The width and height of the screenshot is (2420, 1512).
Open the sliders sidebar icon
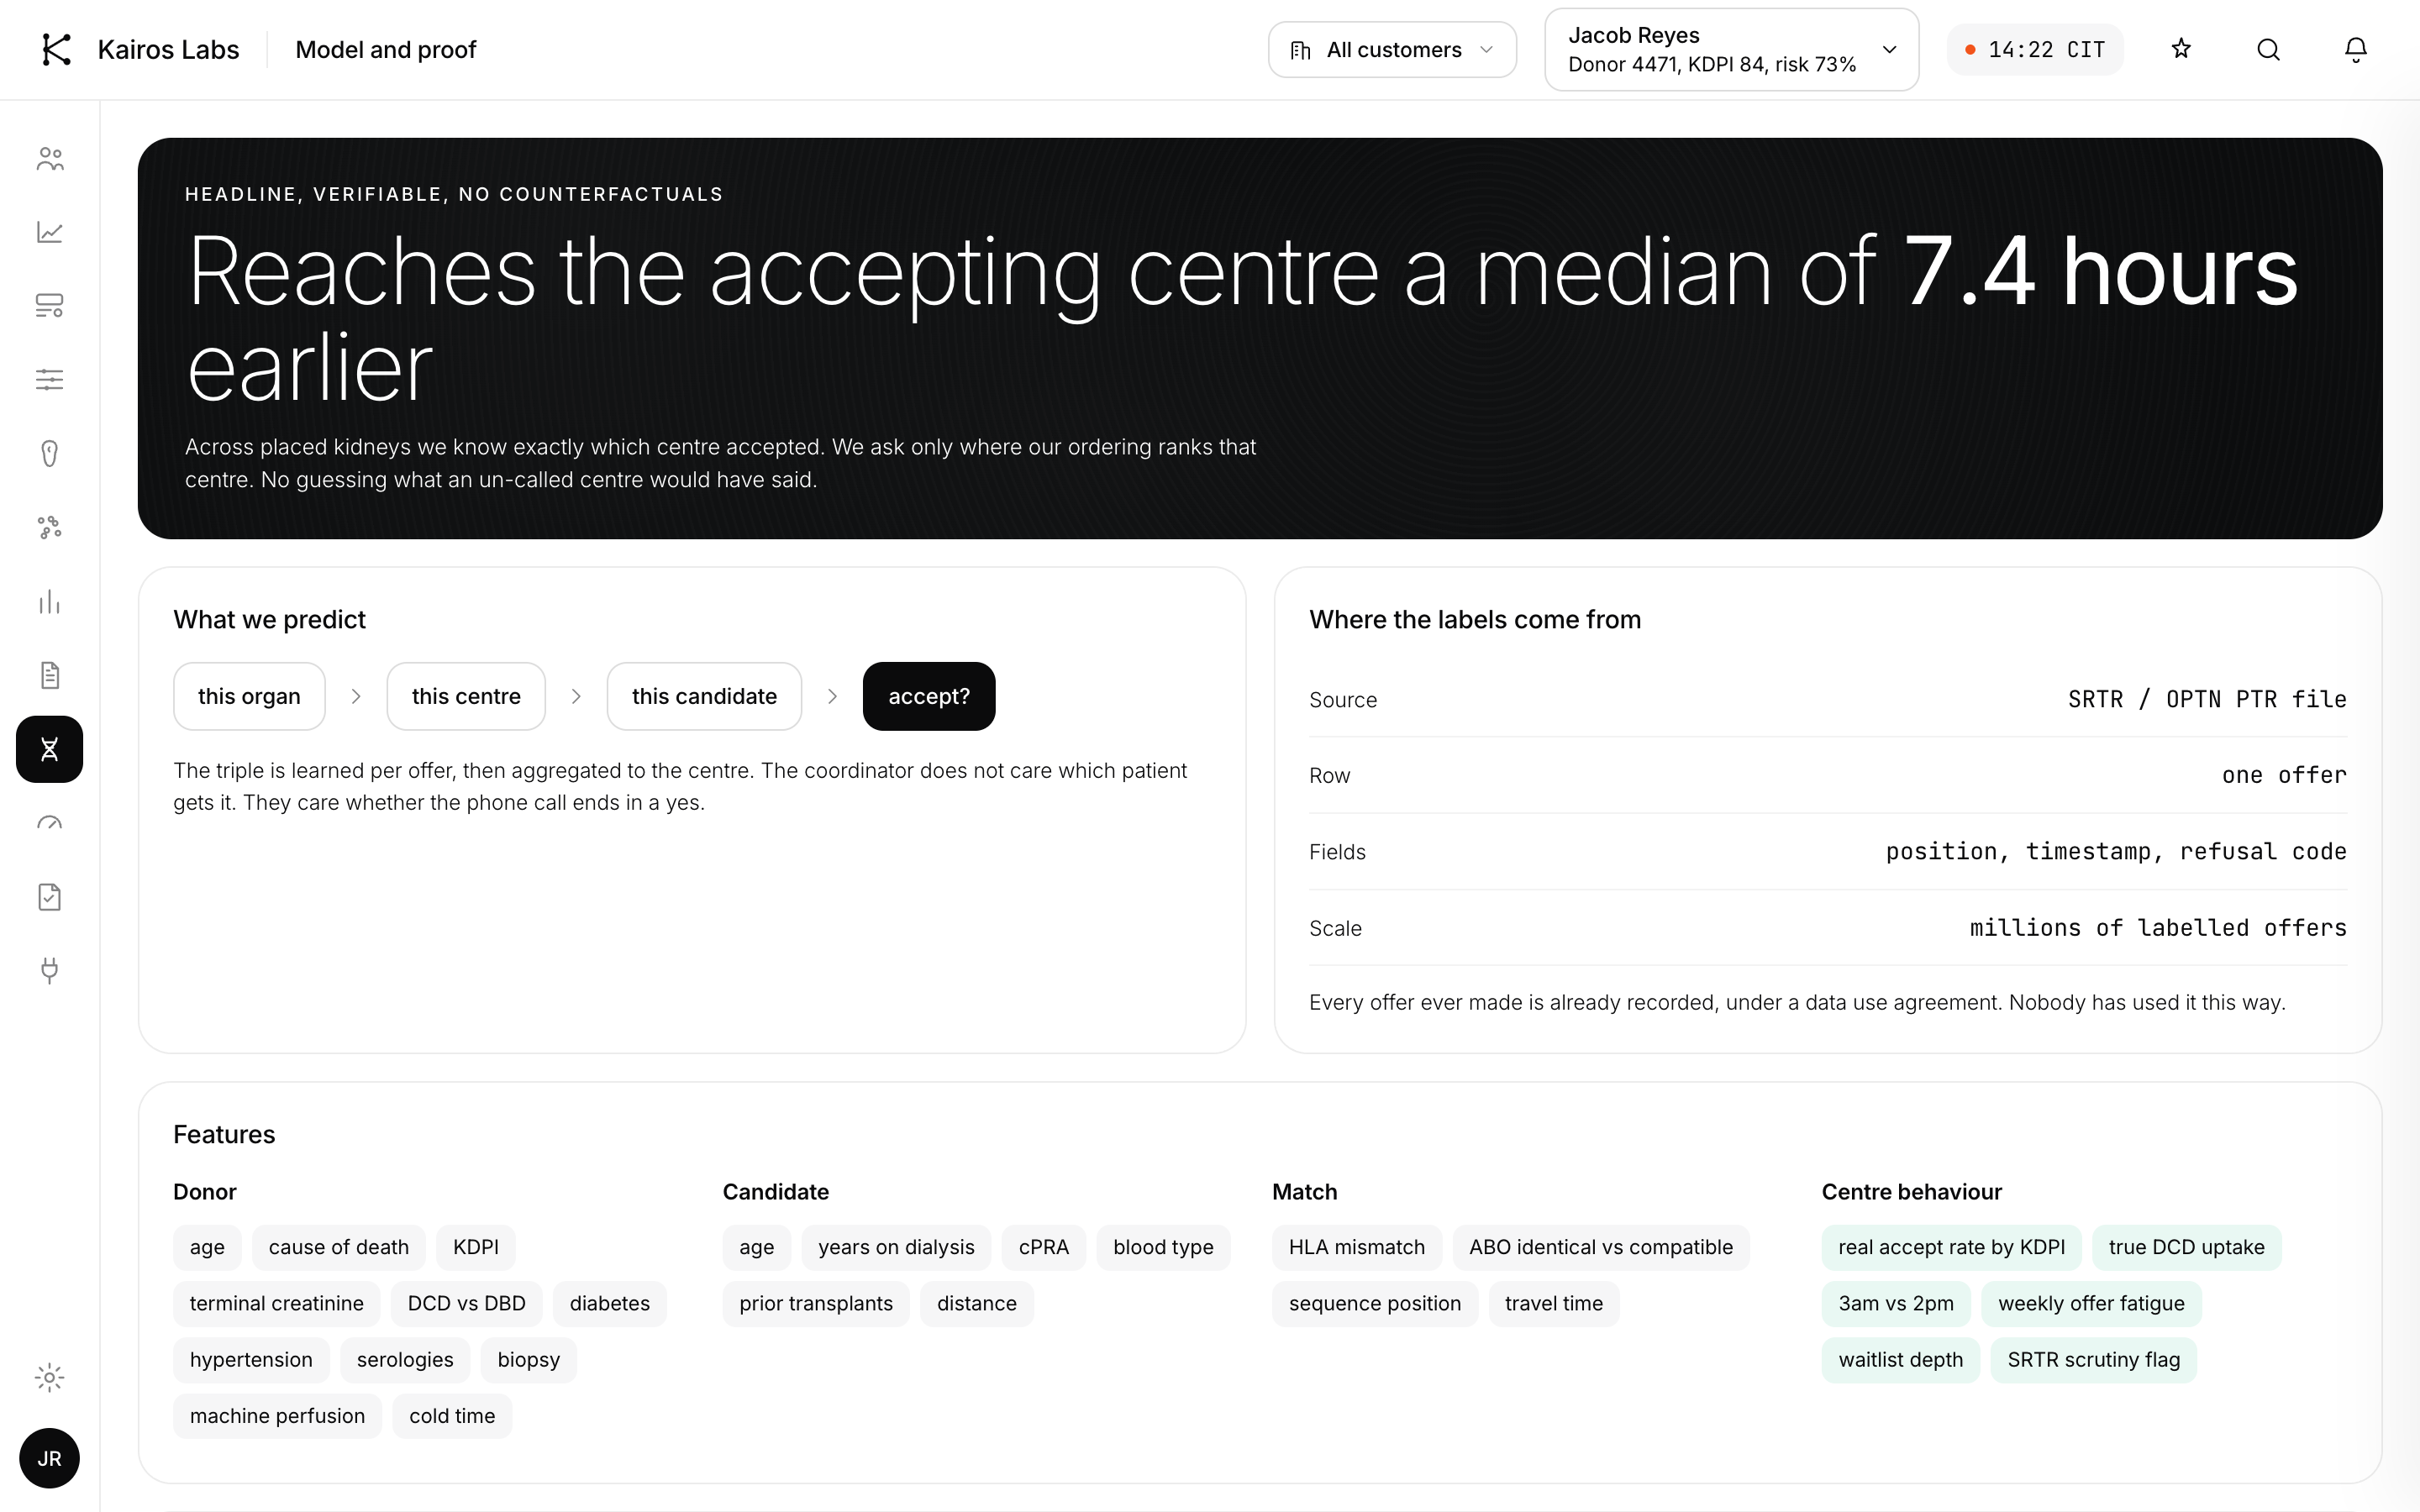tap(49, 380)
